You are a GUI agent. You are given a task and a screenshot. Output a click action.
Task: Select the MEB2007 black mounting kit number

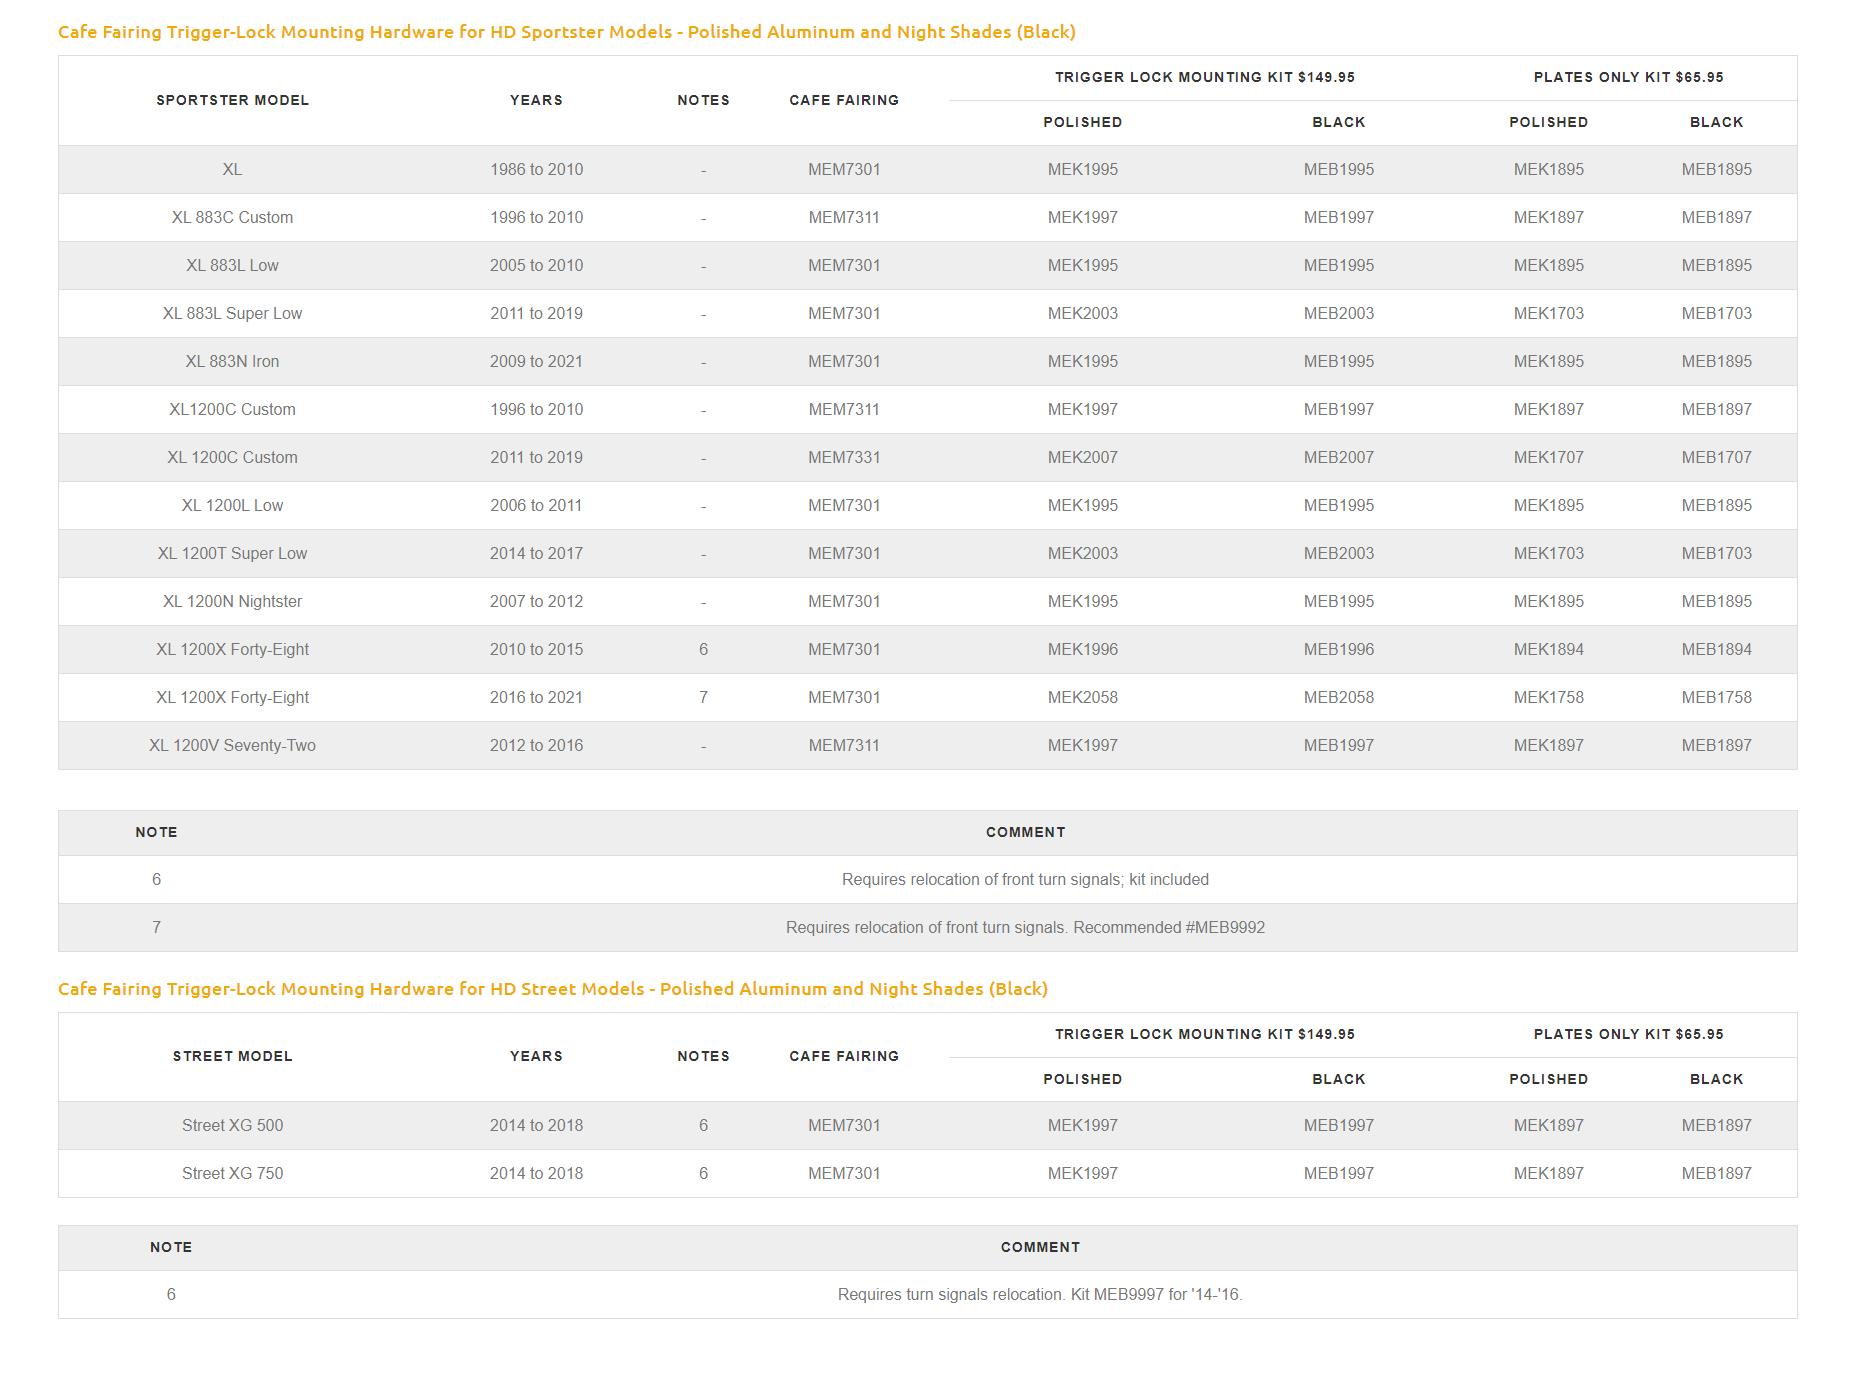click(1339, 457)
